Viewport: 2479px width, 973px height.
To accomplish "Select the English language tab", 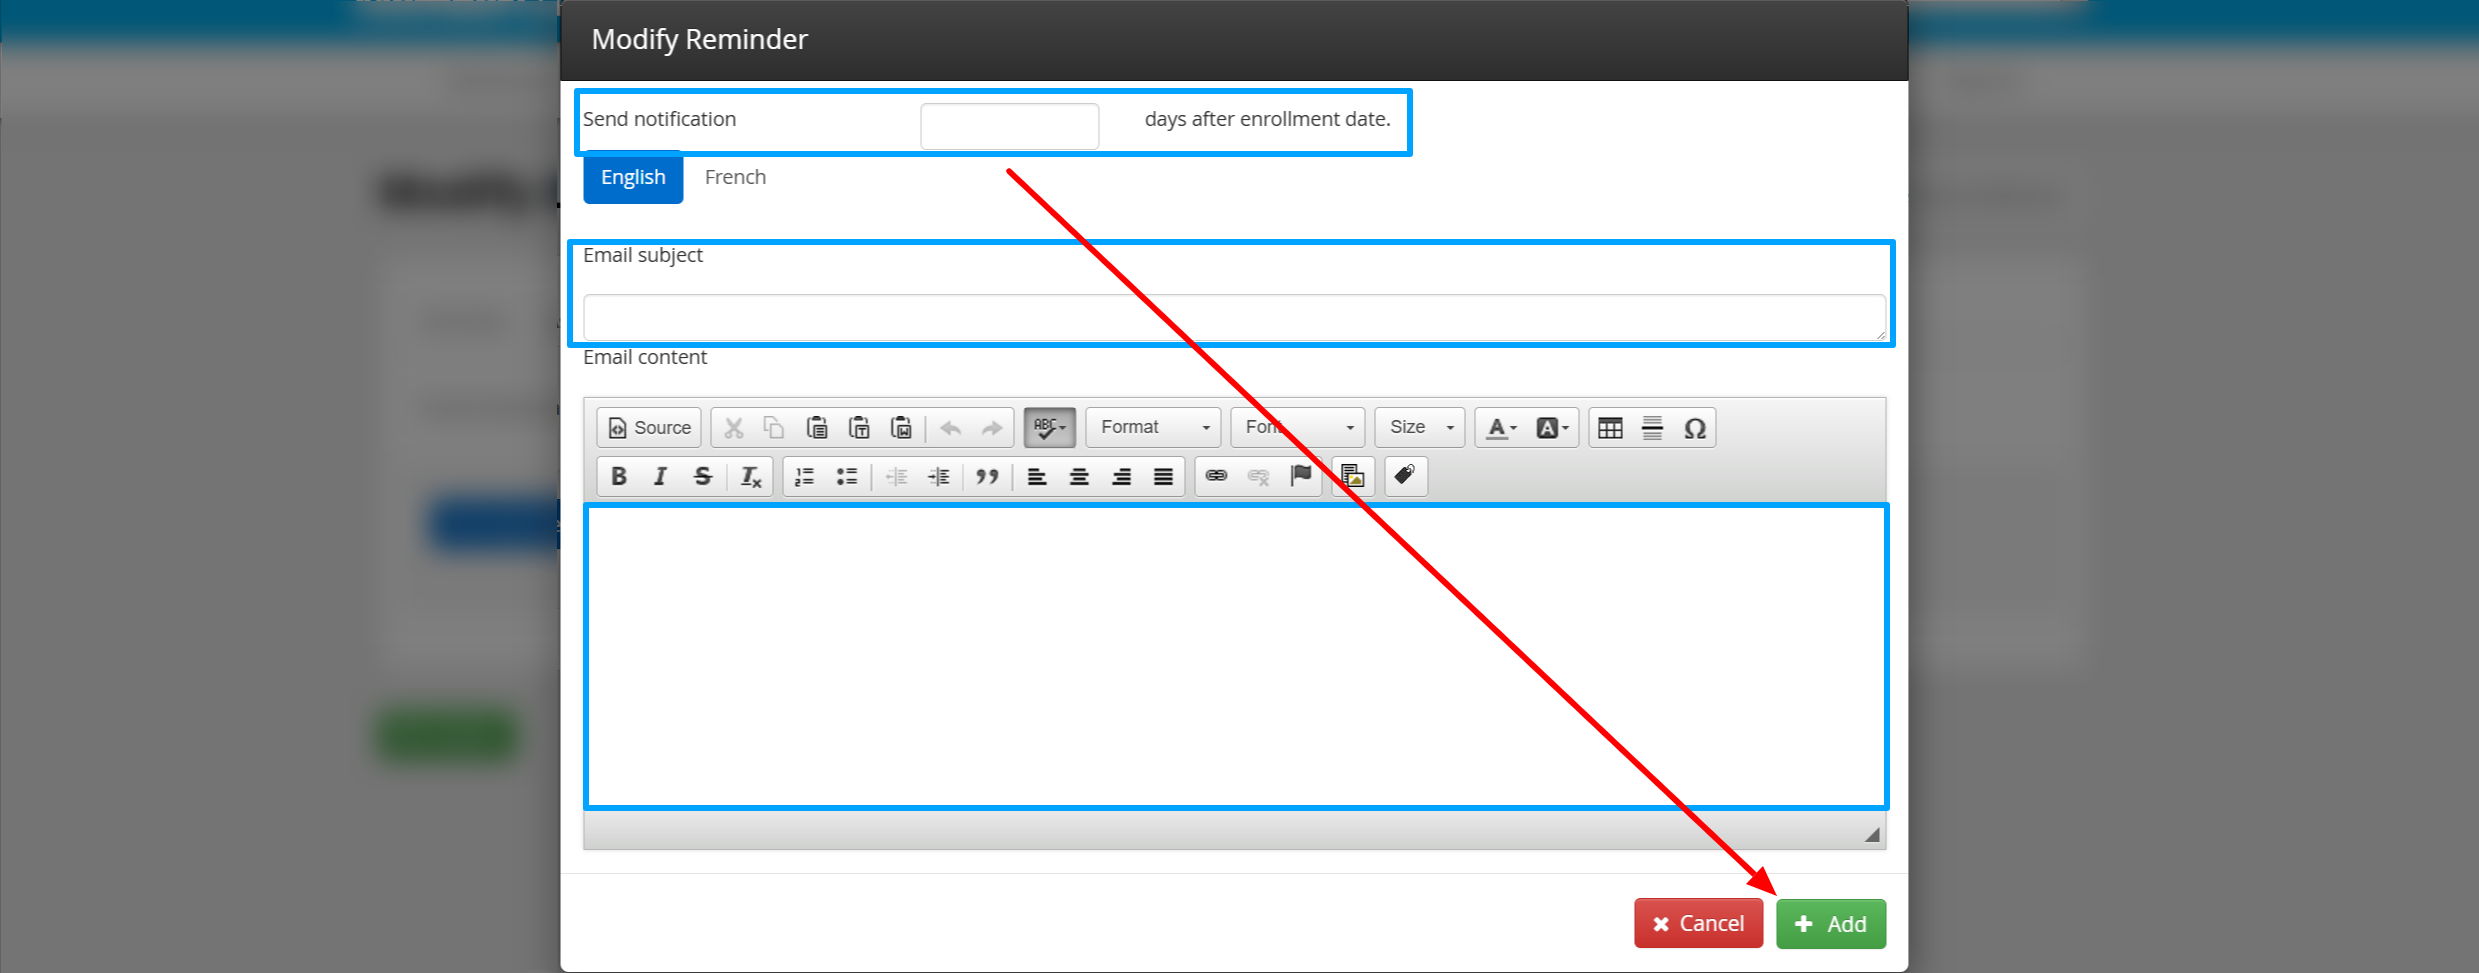I will [x=633, y=178].
